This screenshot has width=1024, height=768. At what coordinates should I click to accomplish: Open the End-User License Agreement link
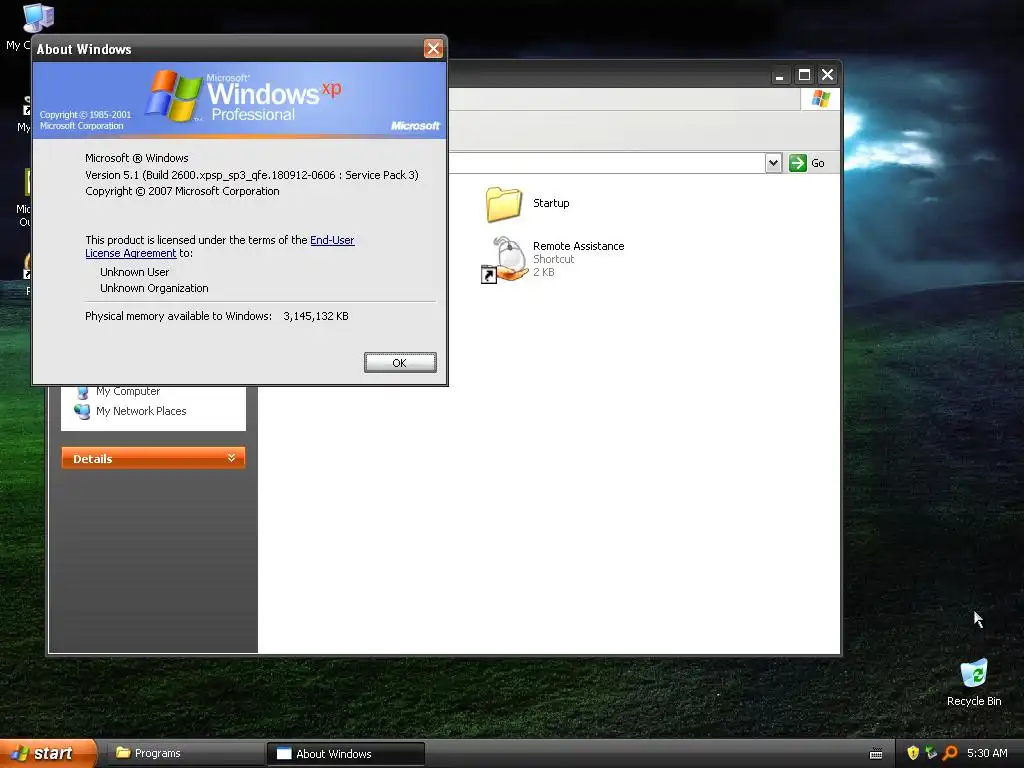(x=332, y=240)
